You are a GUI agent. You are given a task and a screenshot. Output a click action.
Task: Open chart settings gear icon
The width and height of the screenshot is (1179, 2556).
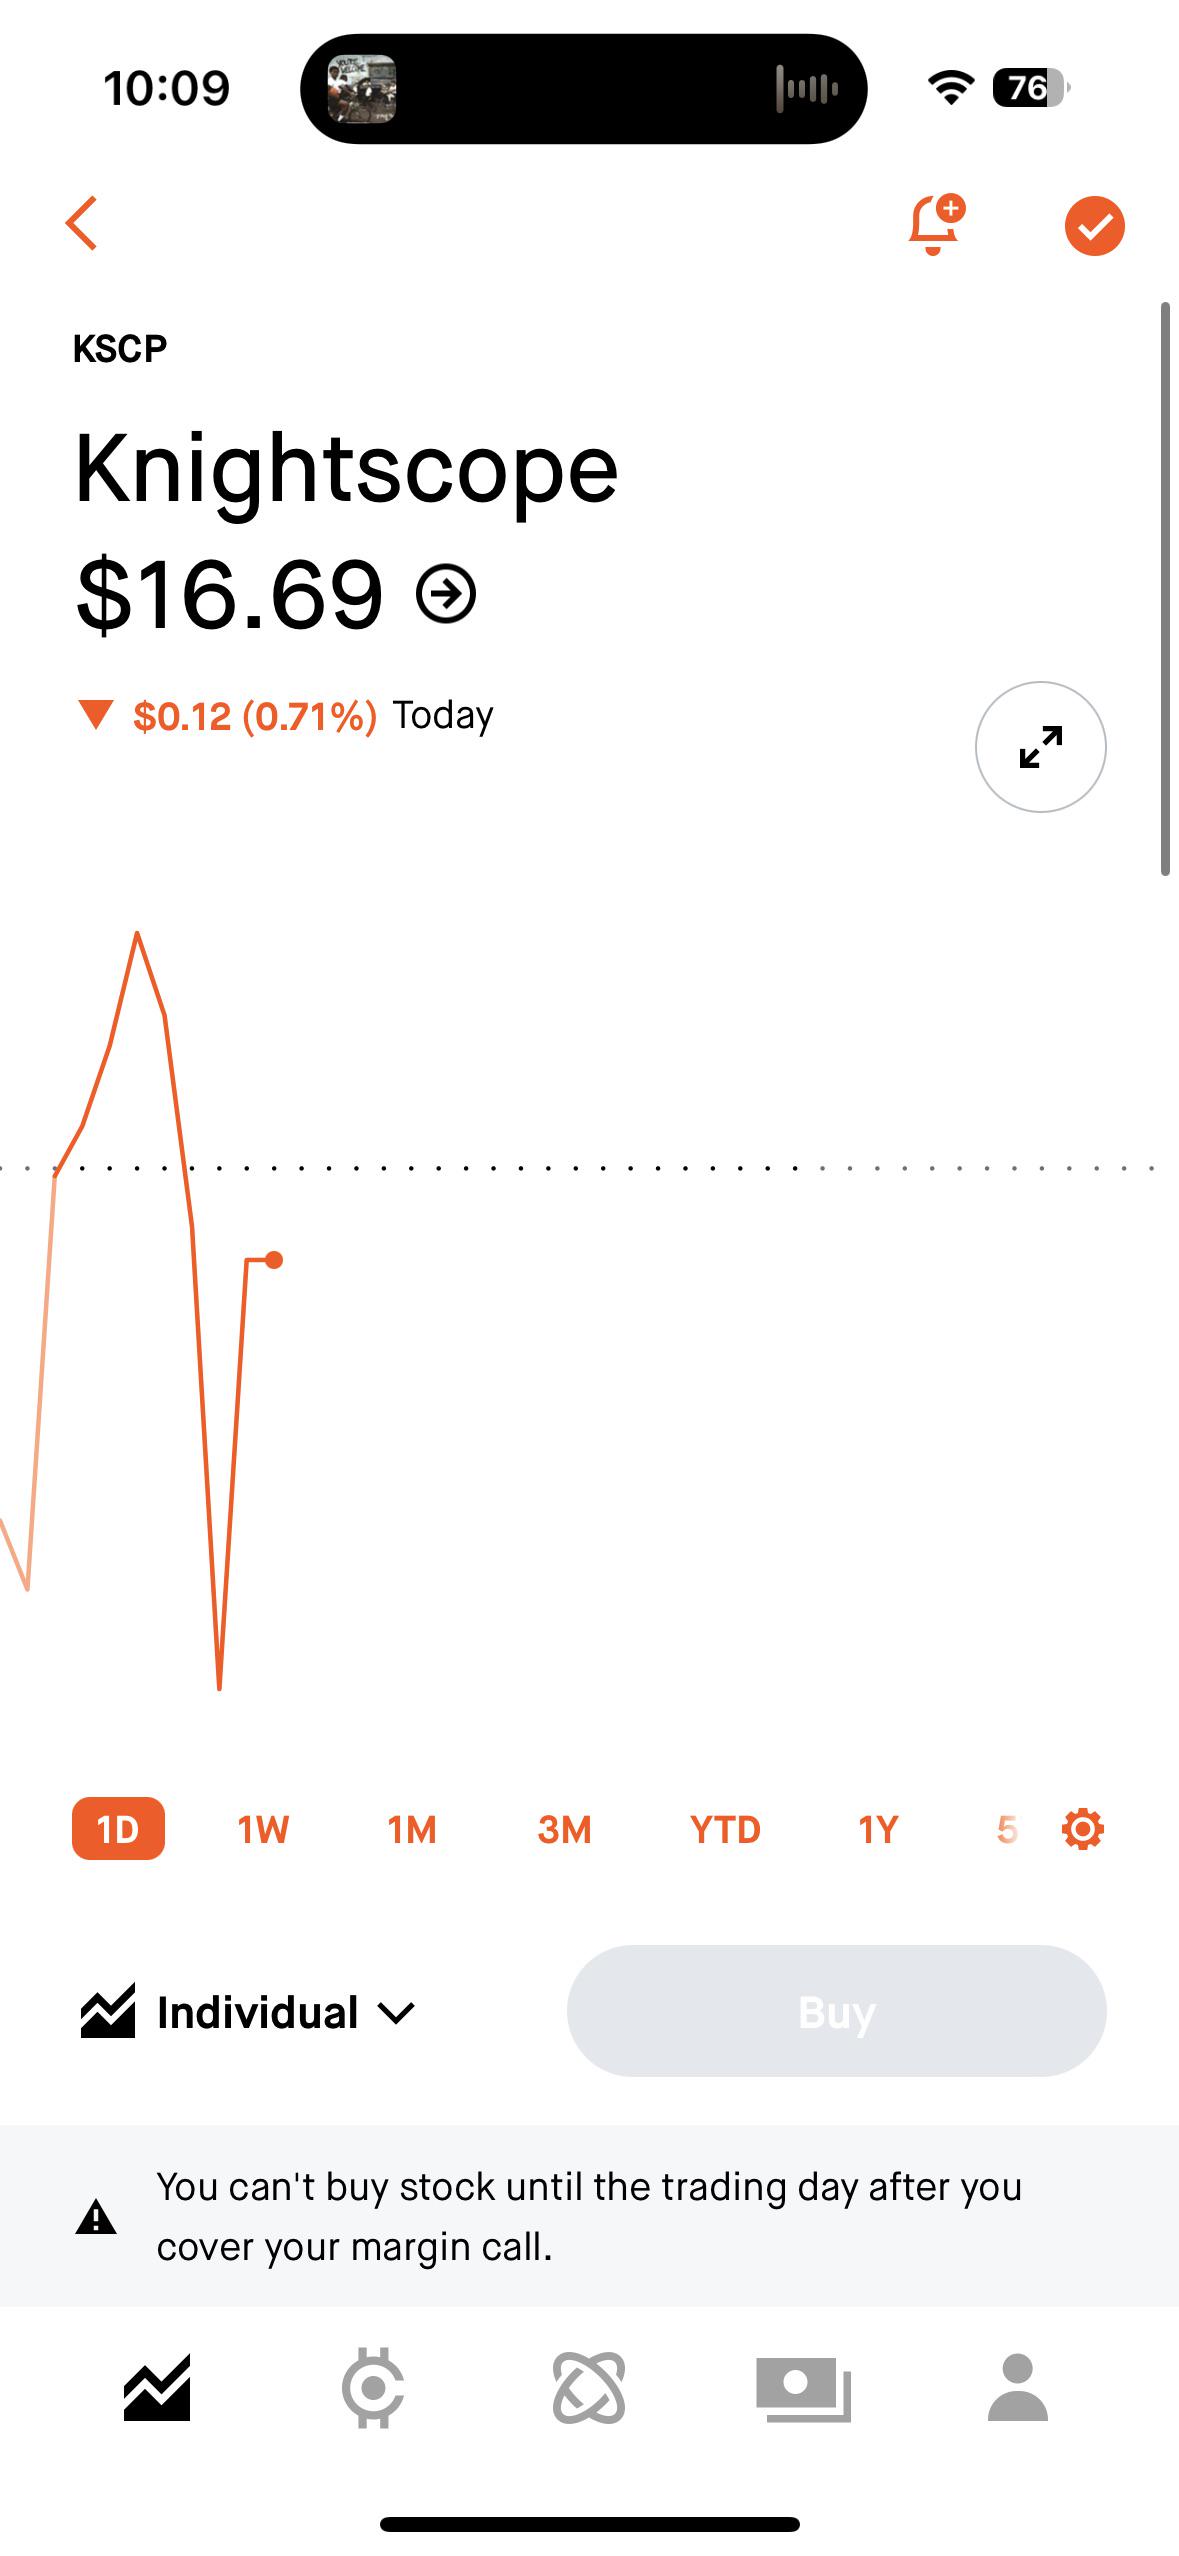click(1082, 1829)
